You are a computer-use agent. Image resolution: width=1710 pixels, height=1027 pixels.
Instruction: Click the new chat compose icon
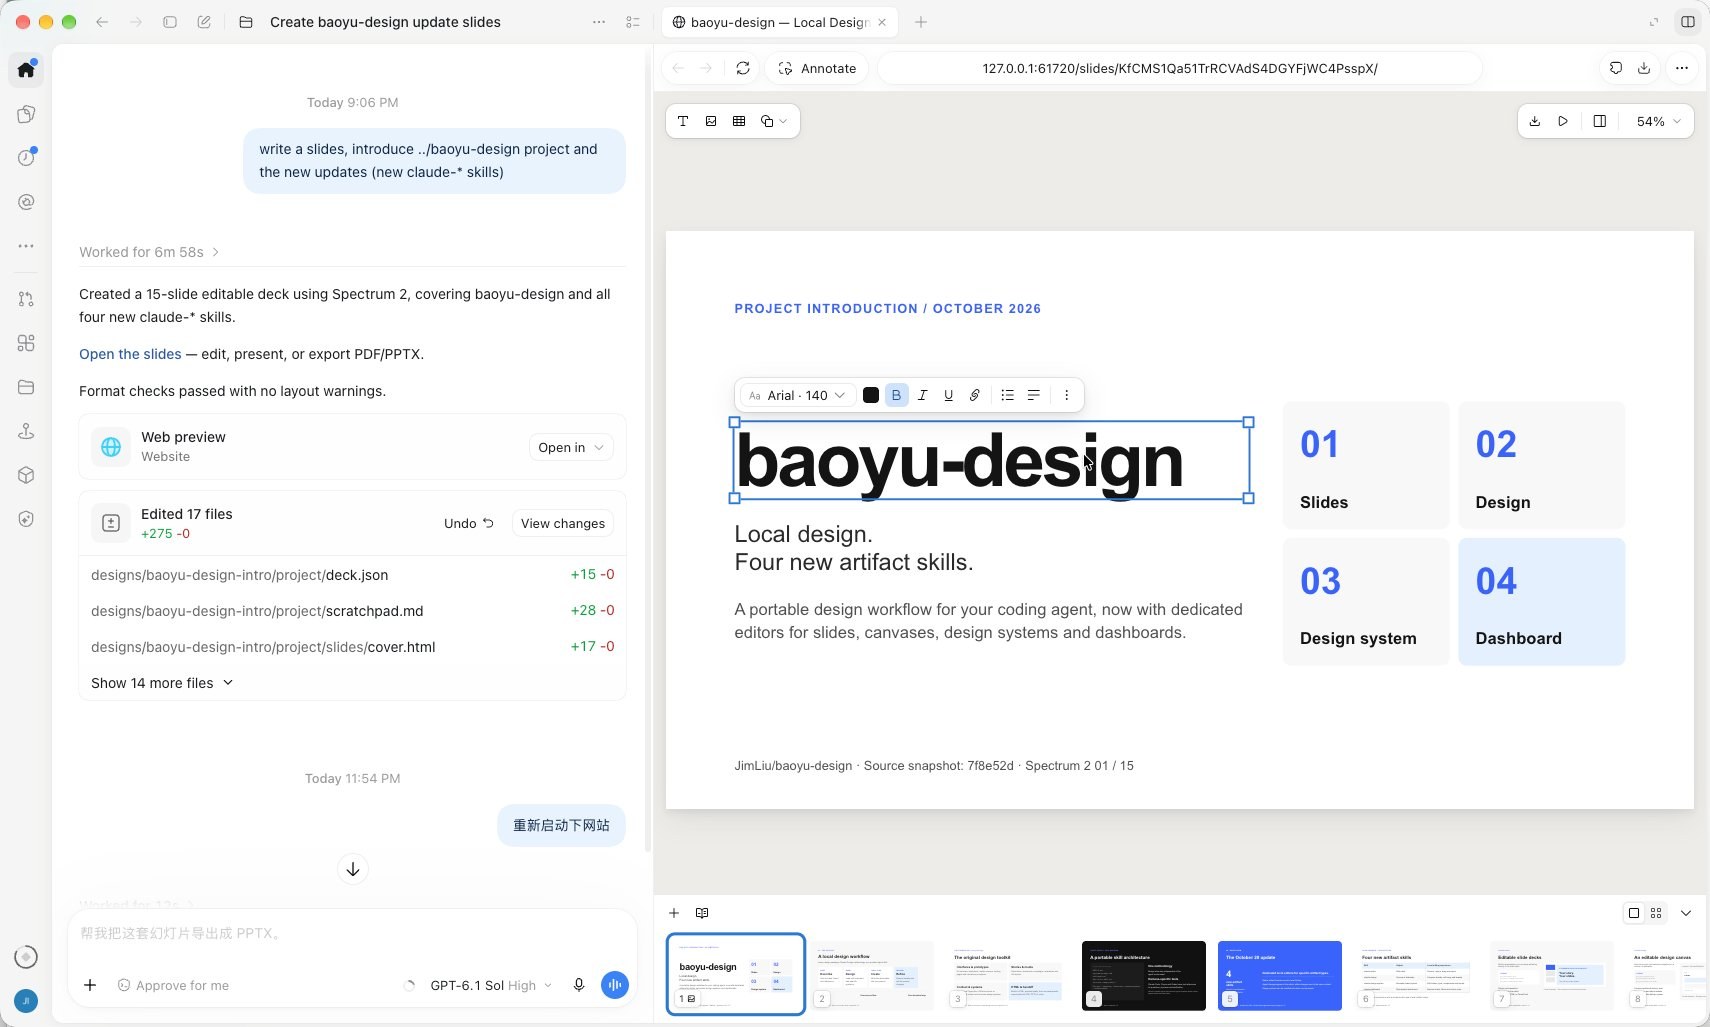(204, 22)
